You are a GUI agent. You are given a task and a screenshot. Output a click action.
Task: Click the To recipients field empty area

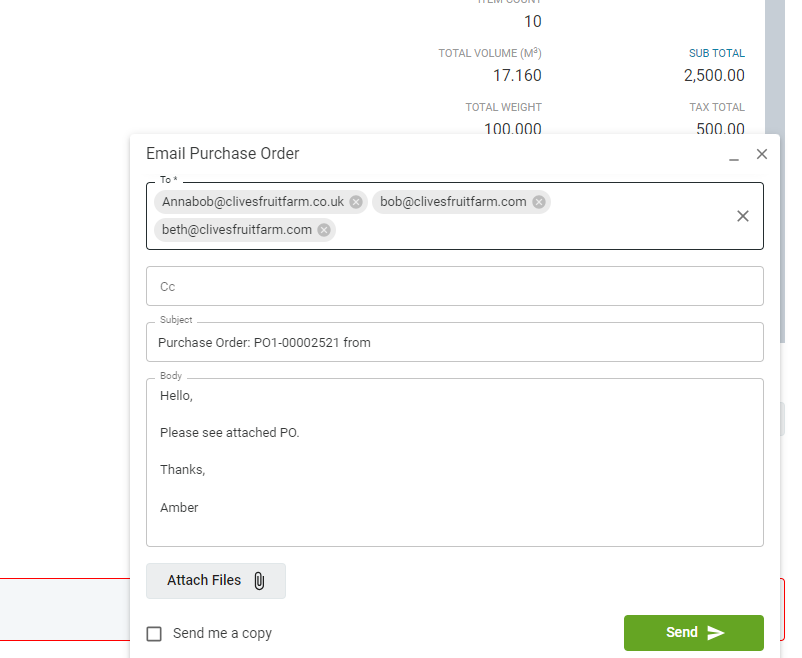[532, 230]
